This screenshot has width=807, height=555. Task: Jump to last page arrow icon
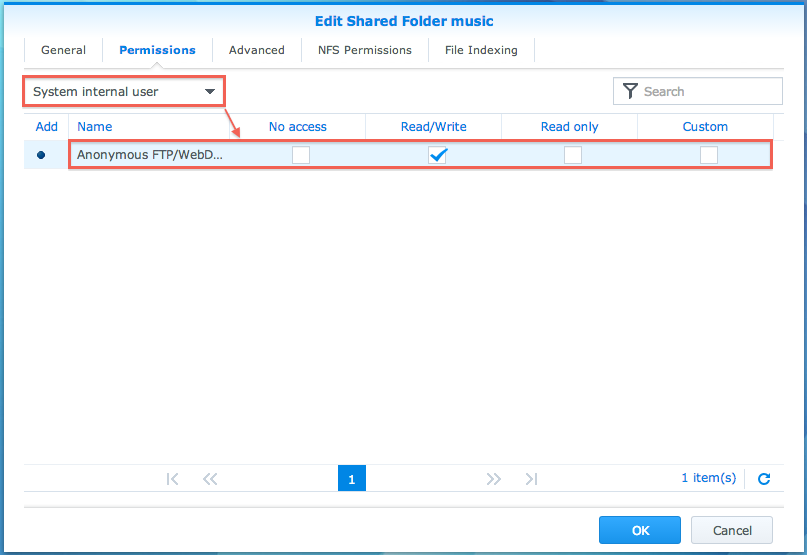[x=531, y=479]
